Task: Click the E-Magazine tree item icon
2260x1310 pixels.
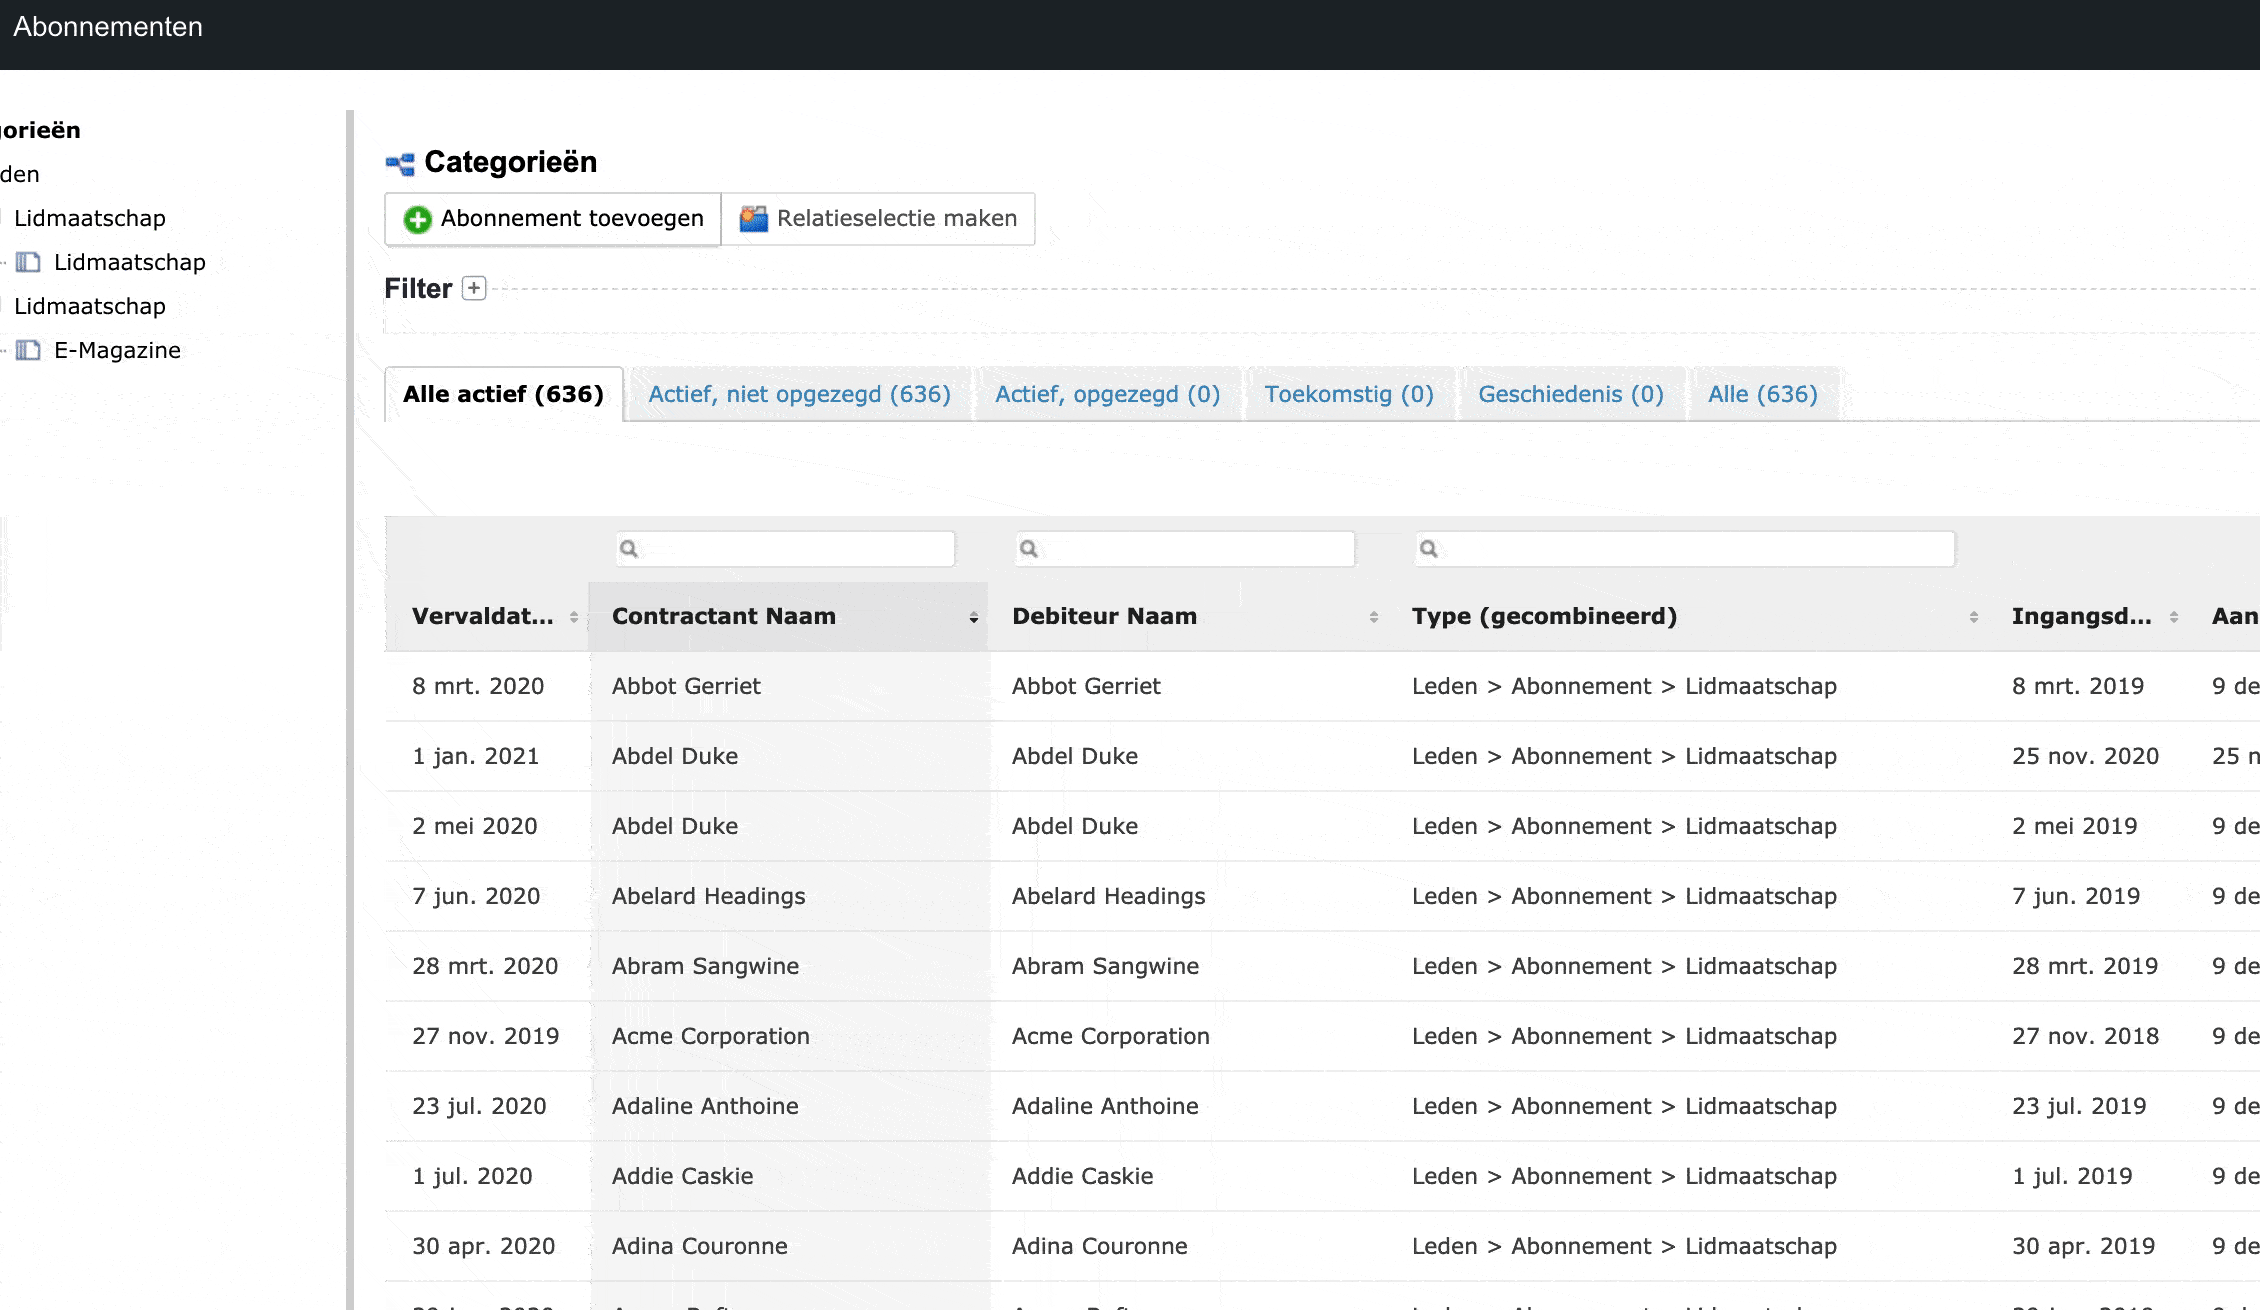Action: pyautogui.click(x=28, y=350)
